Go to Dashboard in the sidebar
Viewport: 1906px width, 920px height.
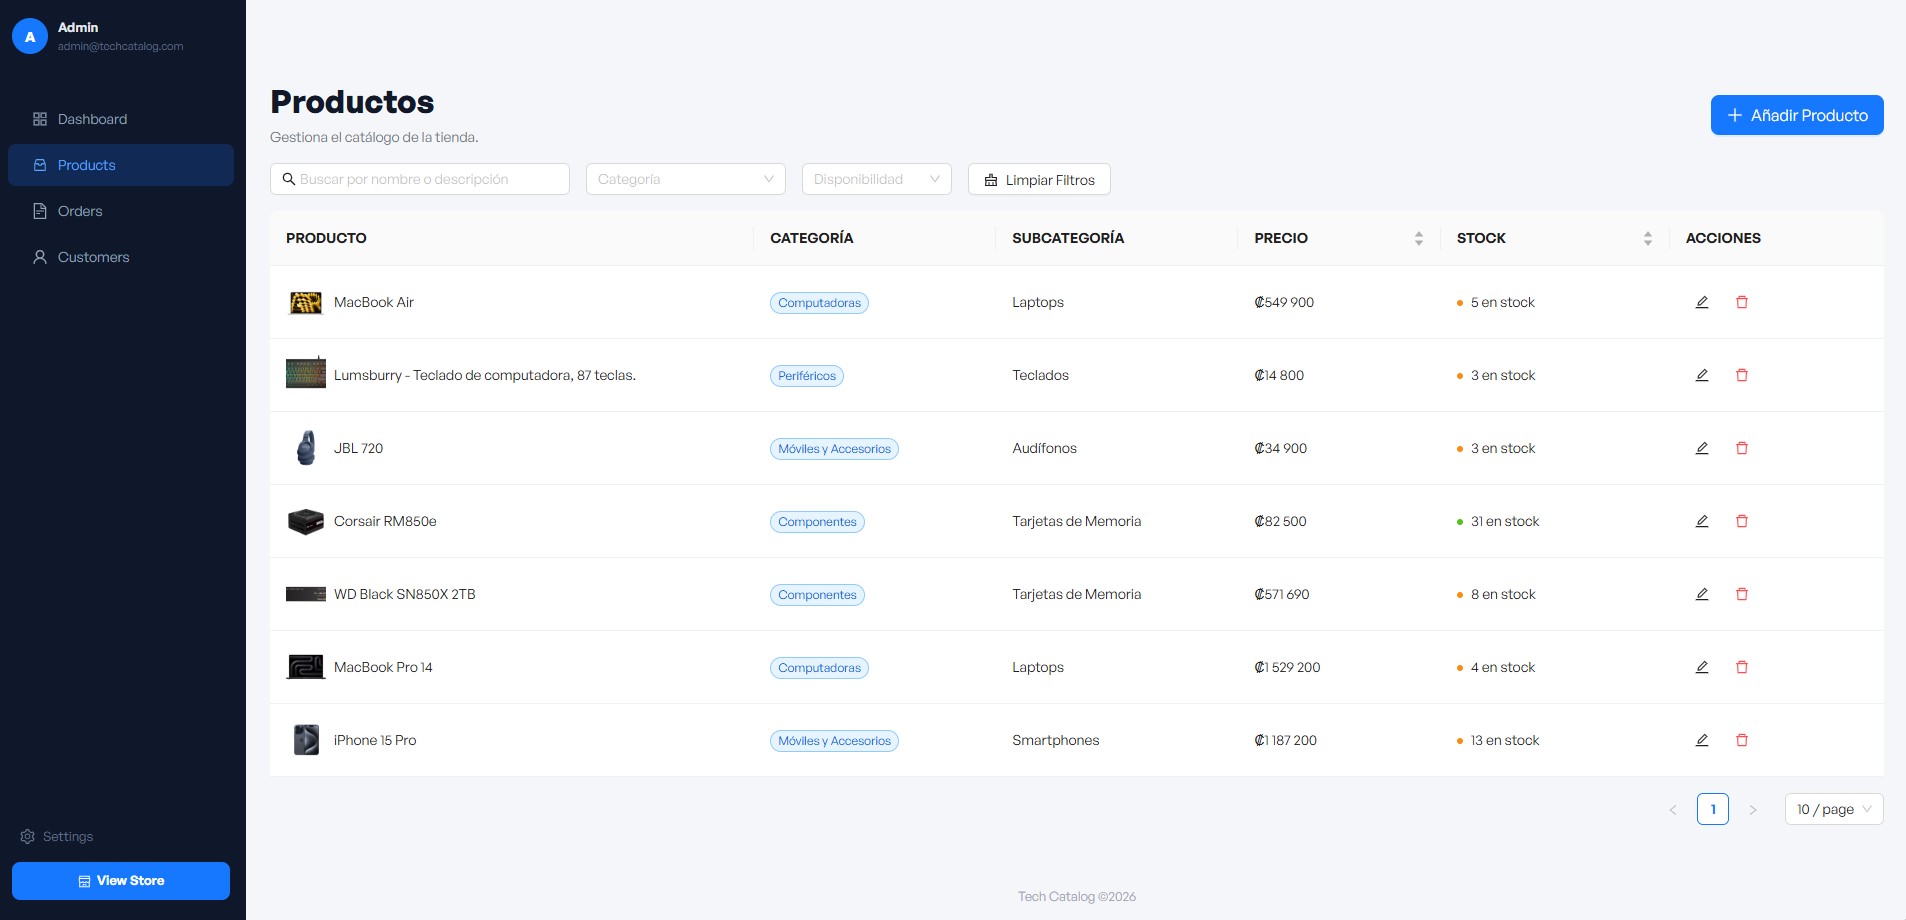pos(92,119)
